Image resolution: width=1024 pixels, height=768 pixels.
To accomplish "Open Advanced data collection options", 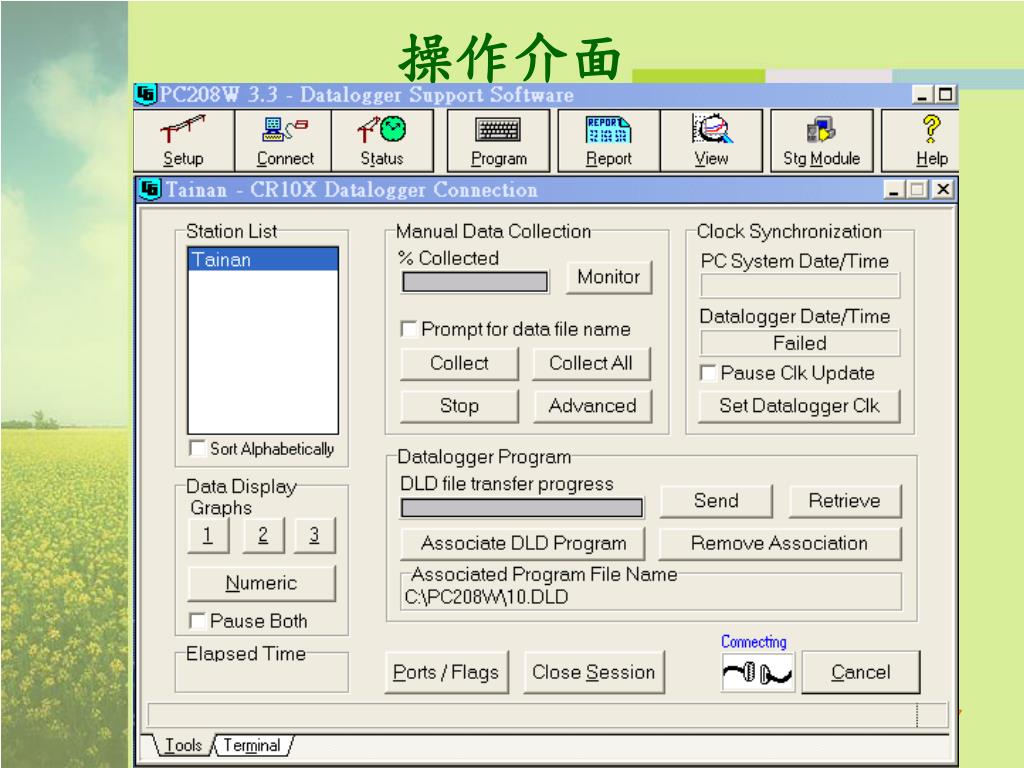I will click(x=592, y=406).
